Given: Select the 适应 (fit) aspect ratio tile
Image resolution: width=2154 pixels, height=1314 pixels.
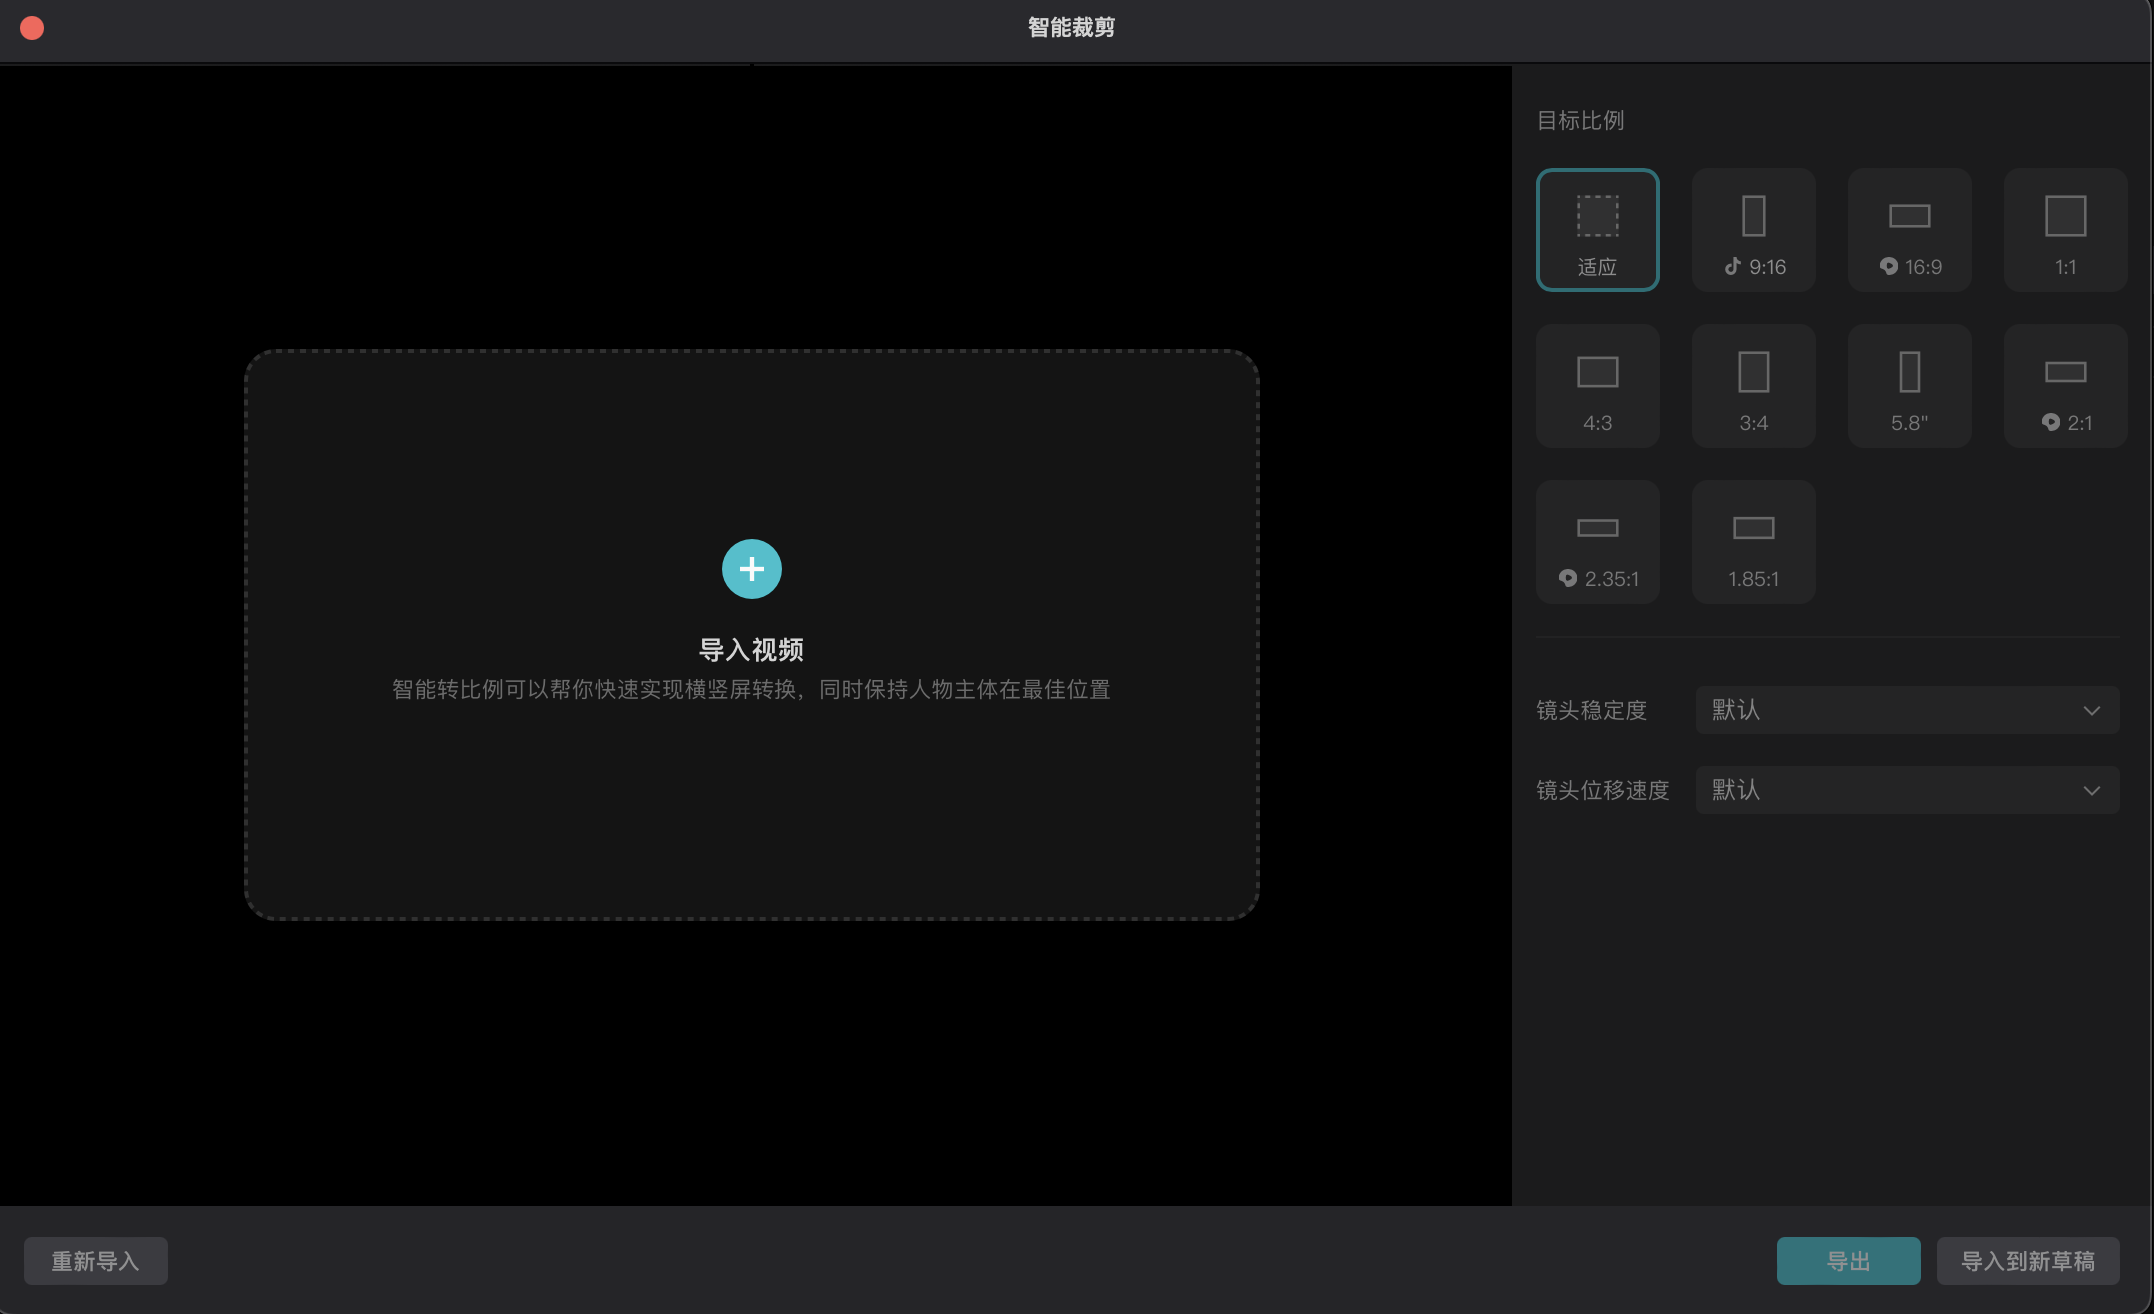Looking at the screenshot, I should [1597, 230].
